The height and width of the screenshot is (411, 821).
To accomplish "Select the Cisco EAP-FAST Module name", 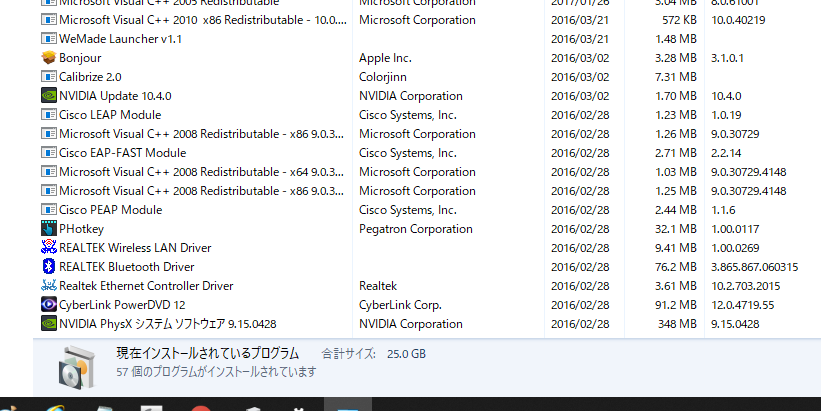I will (123, 153).
